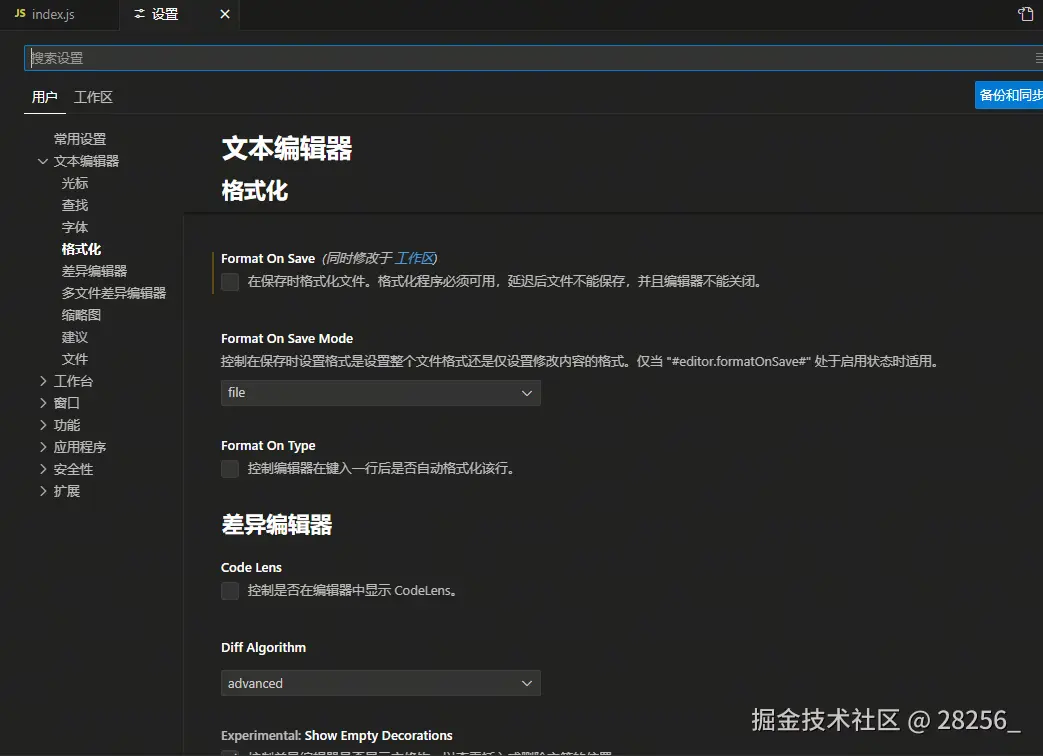1043x756 pixels.
Task: Expand the 窗口 tree chevron
Action: [x=43, y=403]
